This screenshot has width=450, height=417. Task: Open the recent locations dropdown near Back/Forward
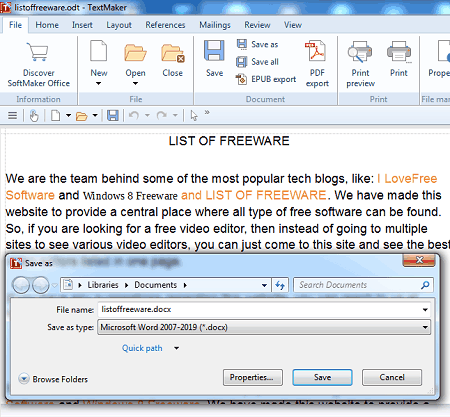(54, 285)
